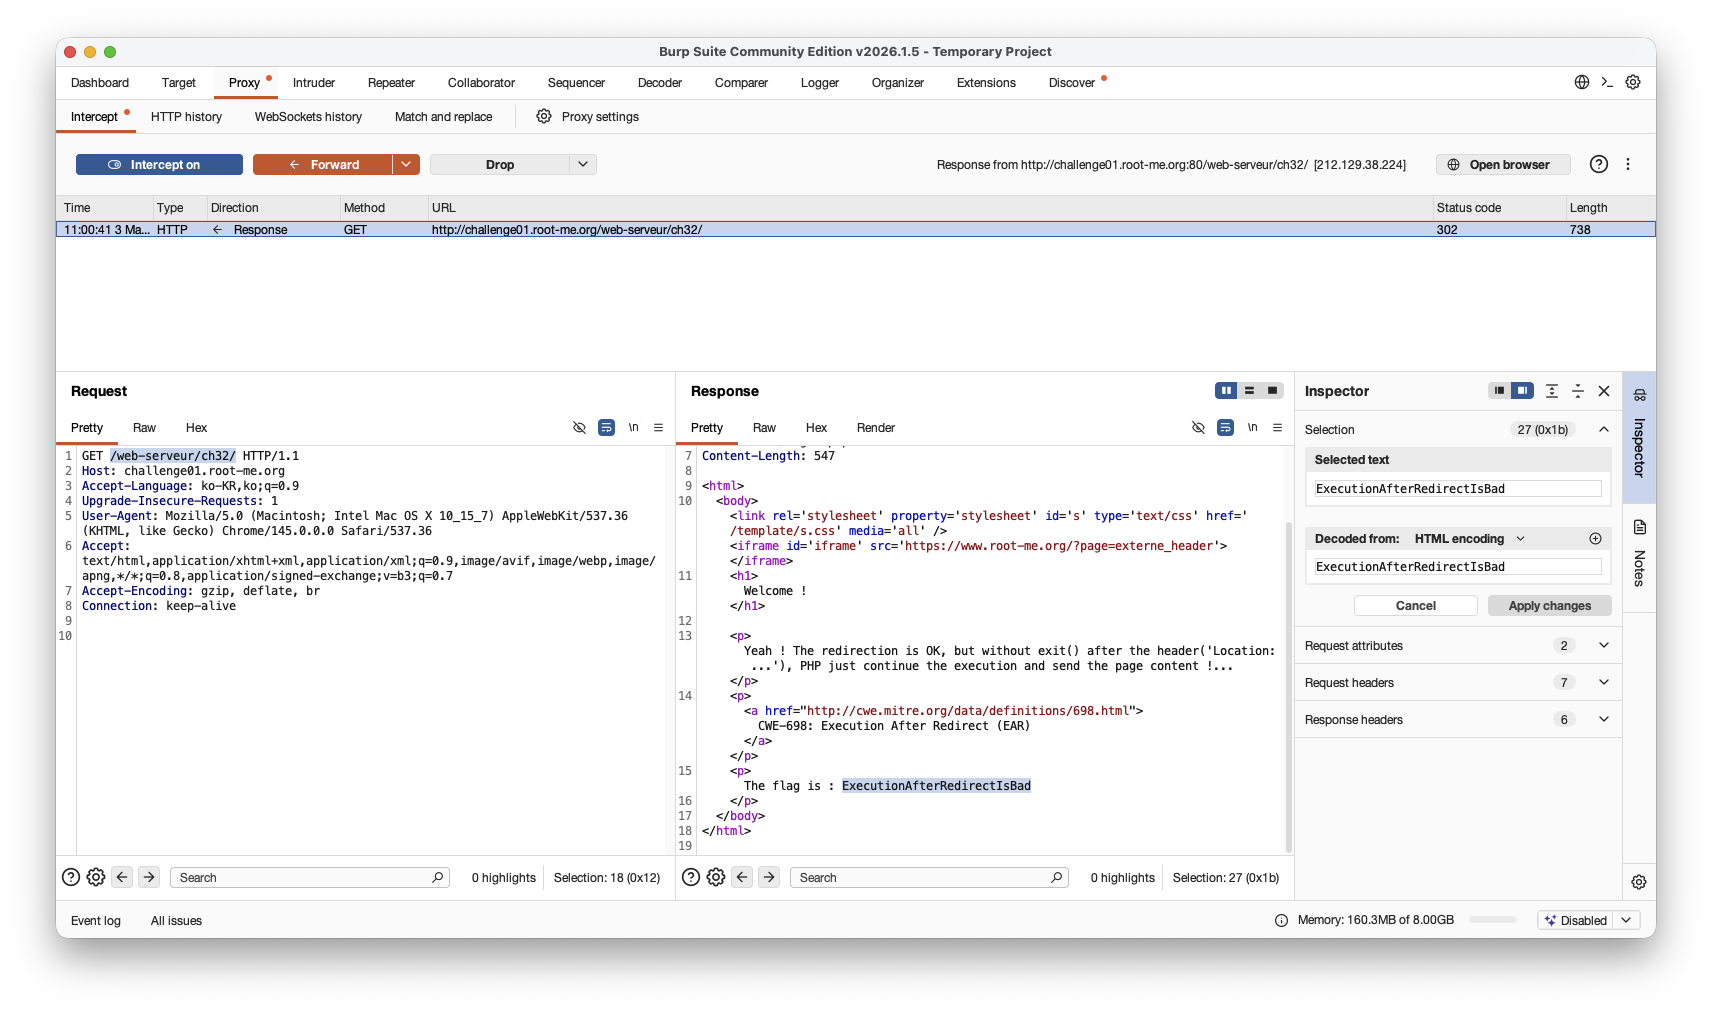
Task: Open the Intercept help question-mark icon
Action: (1599, 164)
